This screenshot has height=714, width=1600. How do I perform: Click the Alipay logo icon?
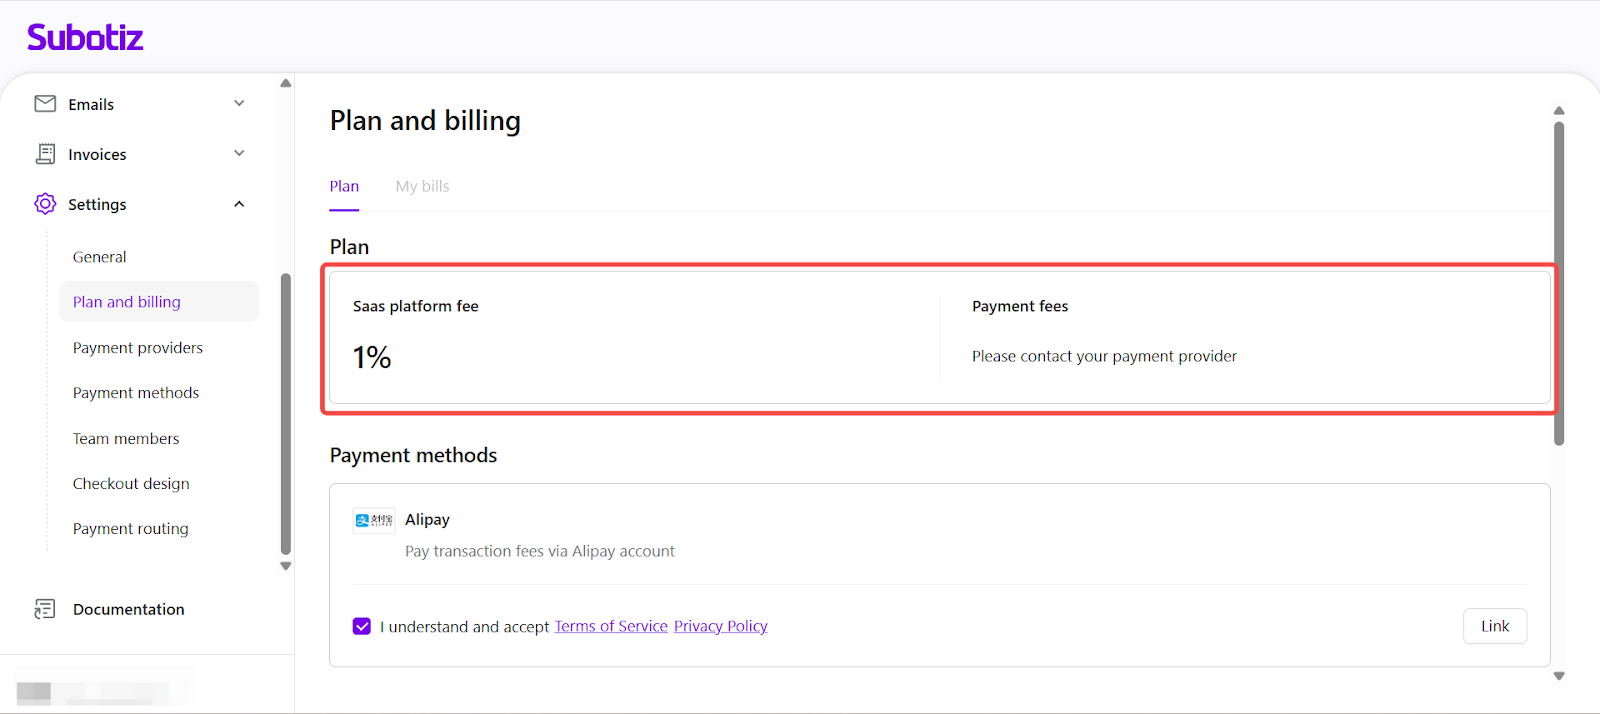click(x=374, y=520)
